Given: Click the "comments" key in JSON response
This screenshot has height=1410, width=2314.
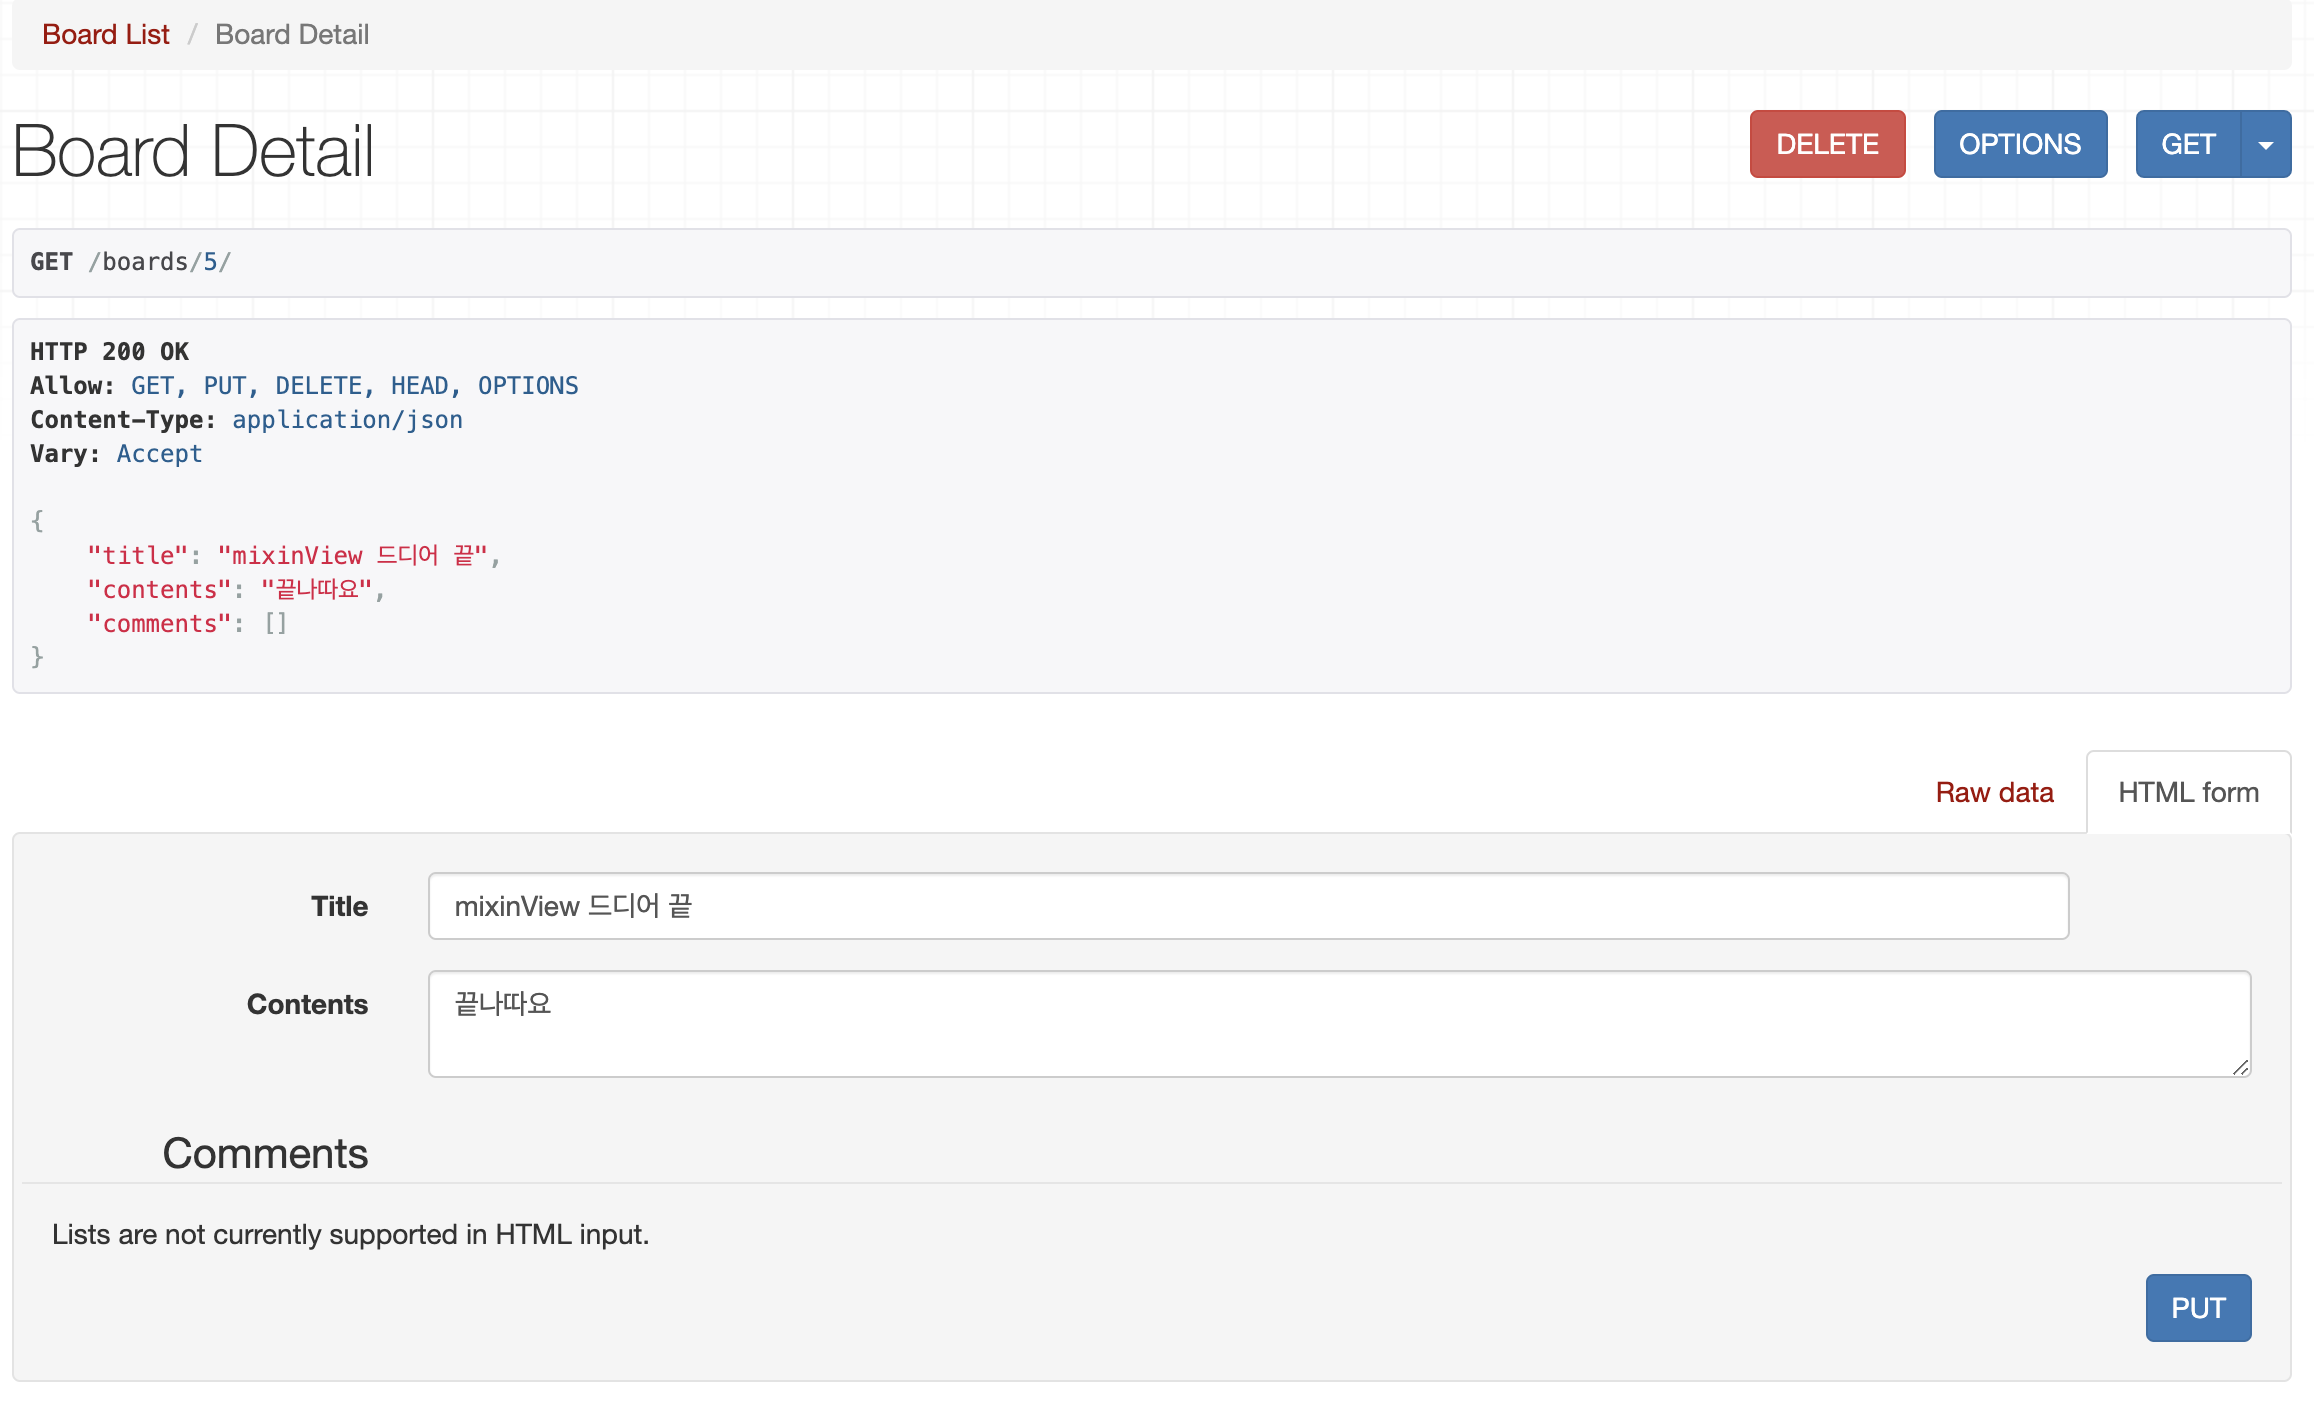Looking at the screenshot, I should click(159, 624).
